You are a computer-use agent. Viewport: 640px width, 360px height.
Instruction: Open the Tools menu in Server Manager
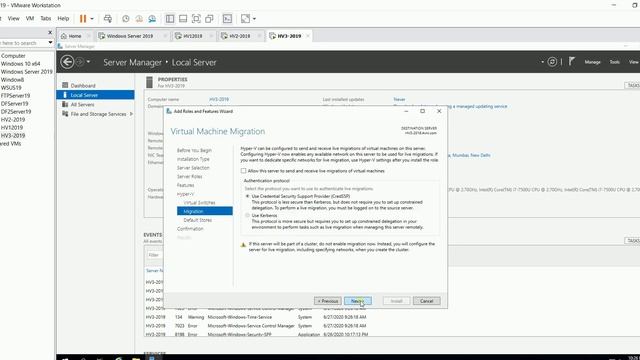(614, 62)
